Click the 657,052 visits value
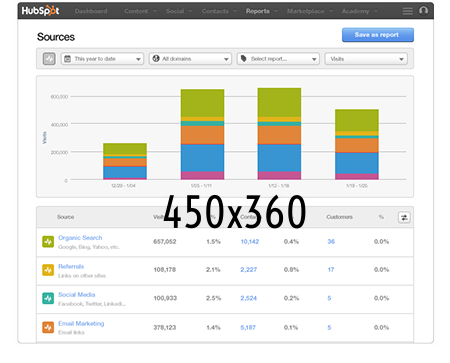450x363 pixels. click(165, 242)
